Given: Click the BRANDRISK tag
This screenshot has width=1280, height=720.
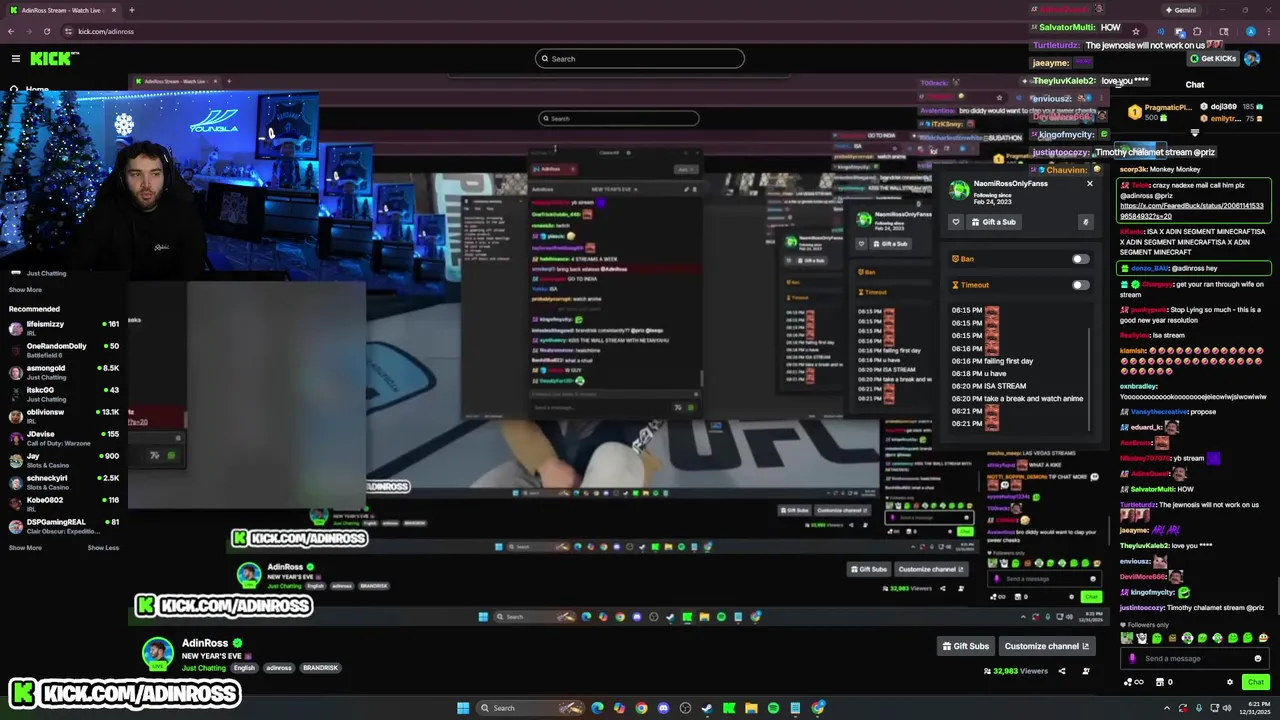Looking at the screenshot, I should [x=321, y=668].
